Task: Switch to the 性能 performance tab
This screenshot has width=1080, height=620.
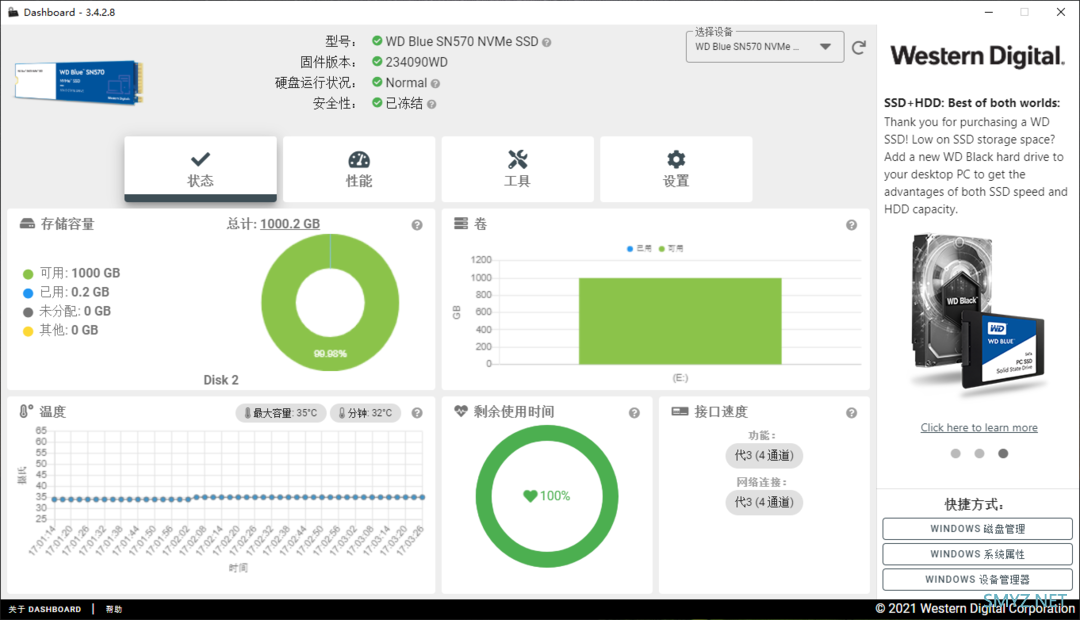Action: (x=359, y=169)
